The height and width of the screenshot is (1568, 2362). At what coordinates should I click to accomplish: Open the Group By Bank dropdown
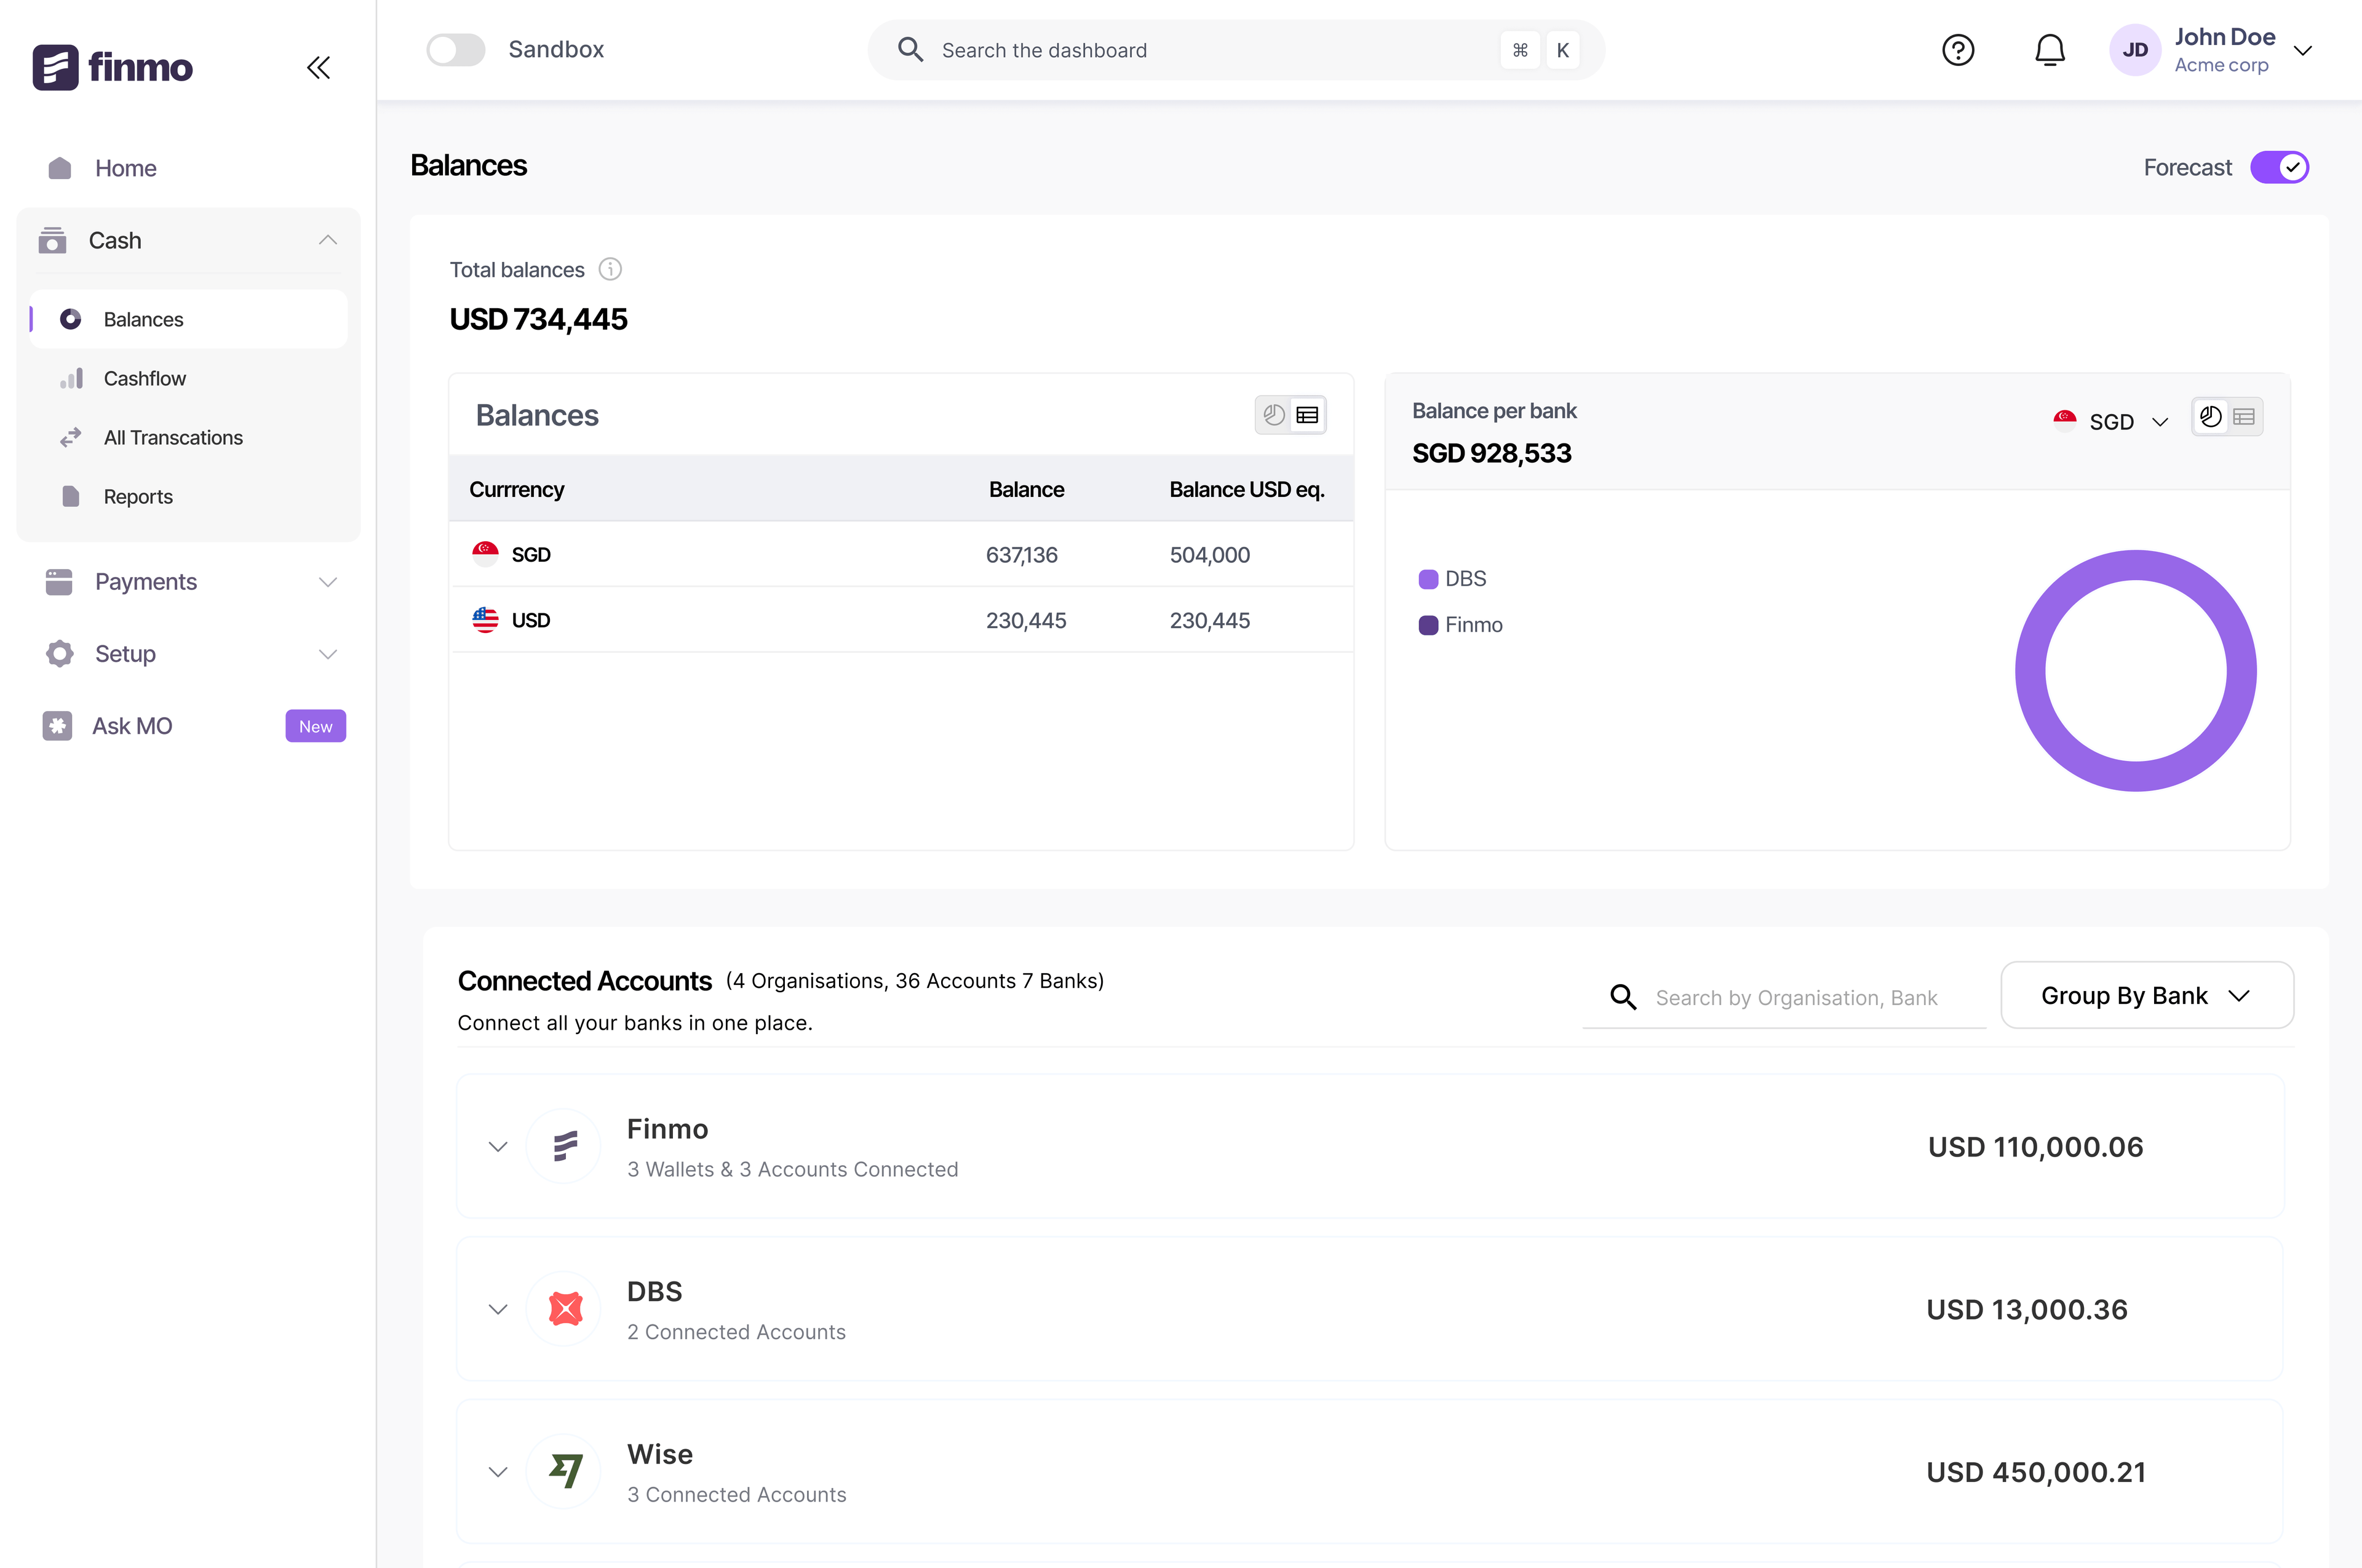[x=2146, y=995]
